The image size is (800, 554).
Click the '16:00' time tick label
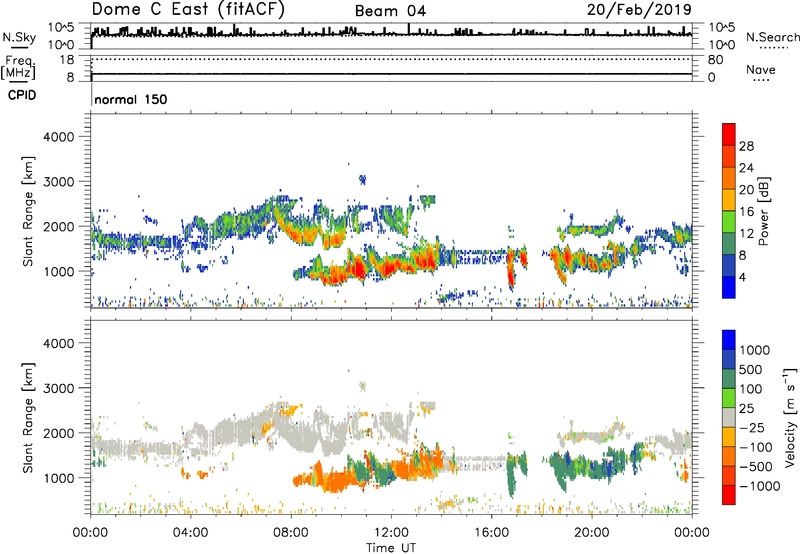491,533
